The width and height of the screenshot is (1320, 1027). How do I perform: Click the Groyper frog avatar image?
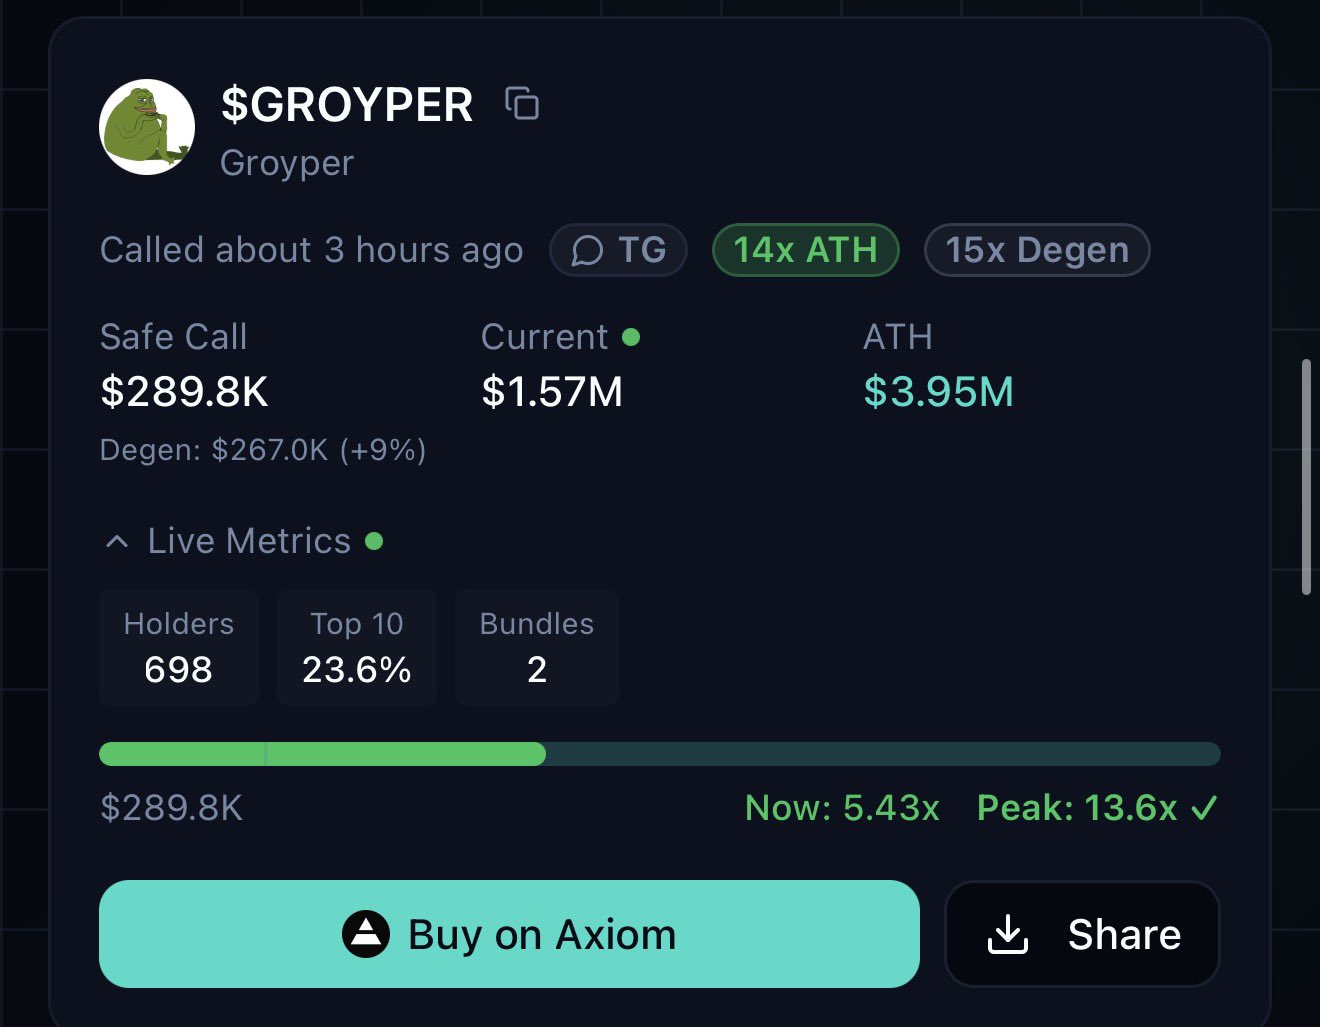pyautogui.click(x=147, y=127)
